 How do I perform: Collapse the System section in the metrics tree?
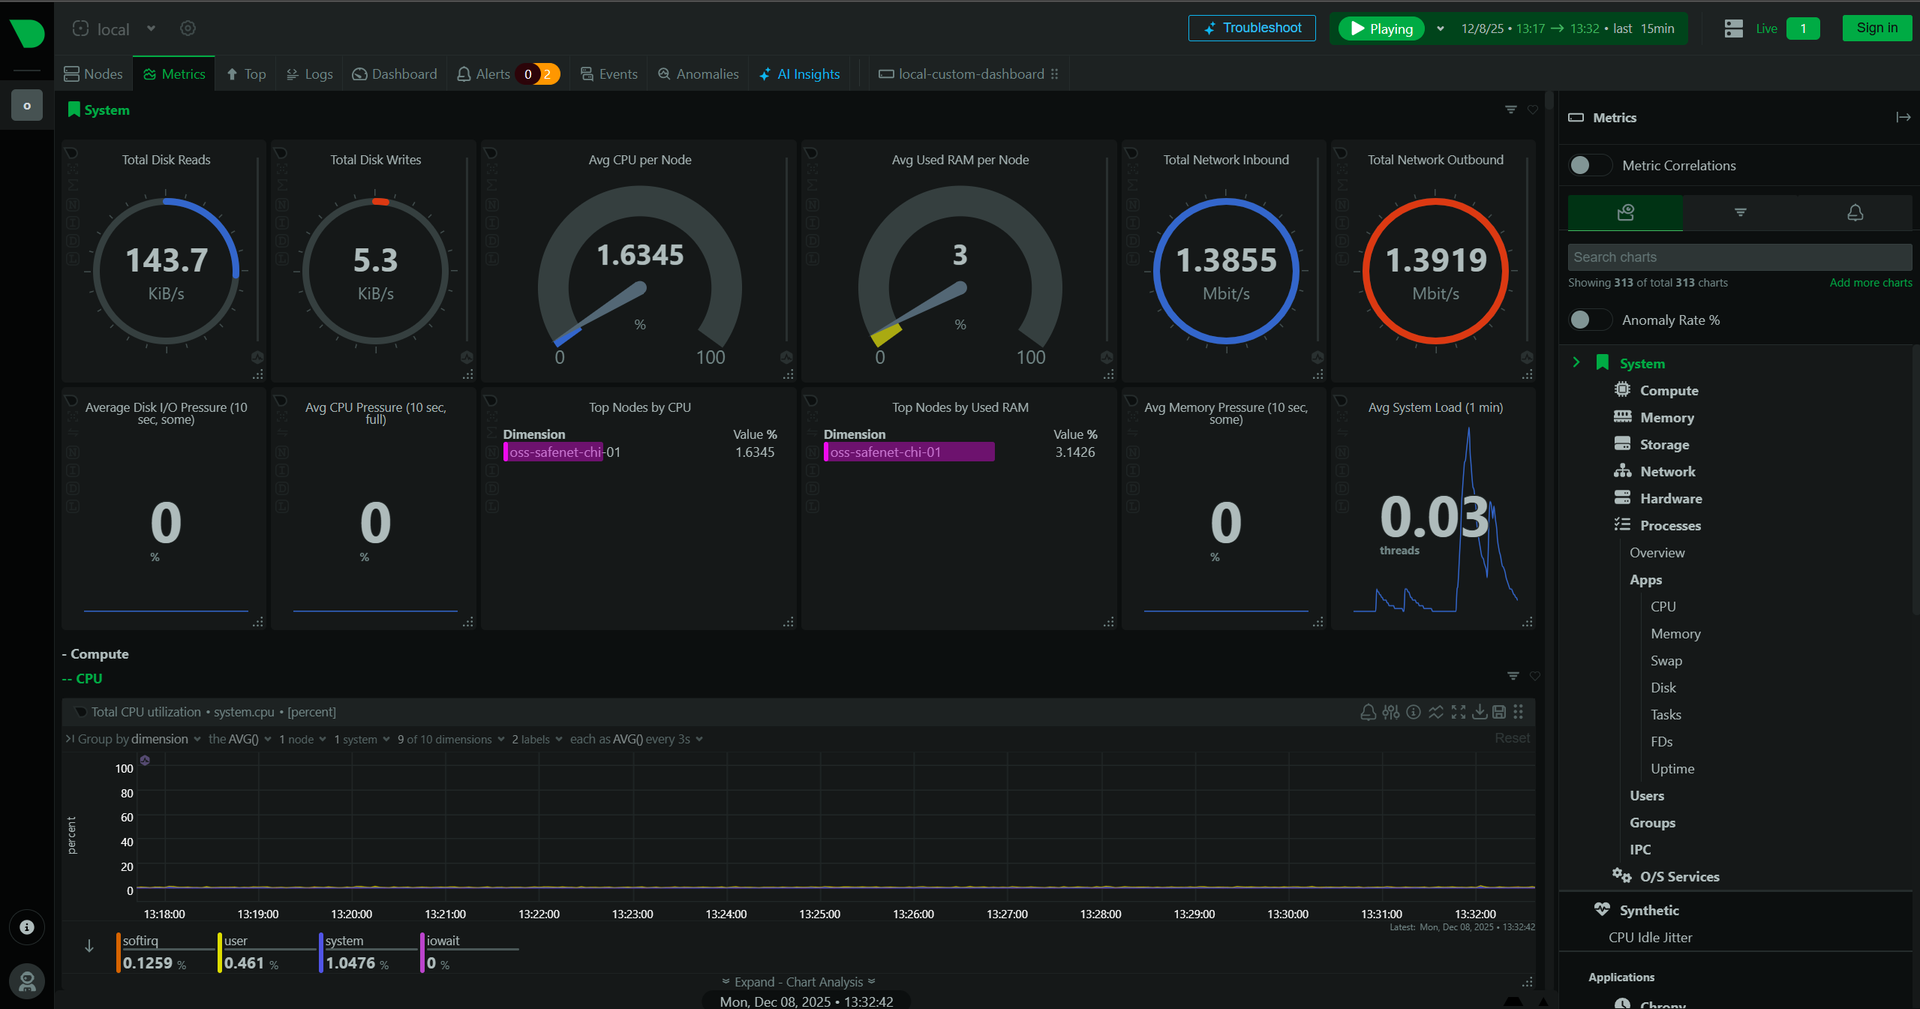point(1577,362)
